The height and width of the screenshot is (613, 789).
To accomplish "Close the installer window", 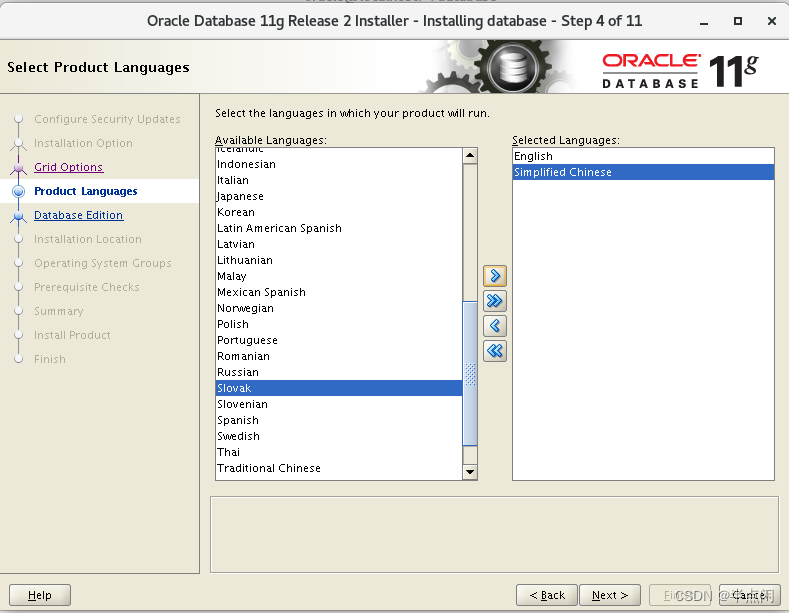I will point(771,21).
